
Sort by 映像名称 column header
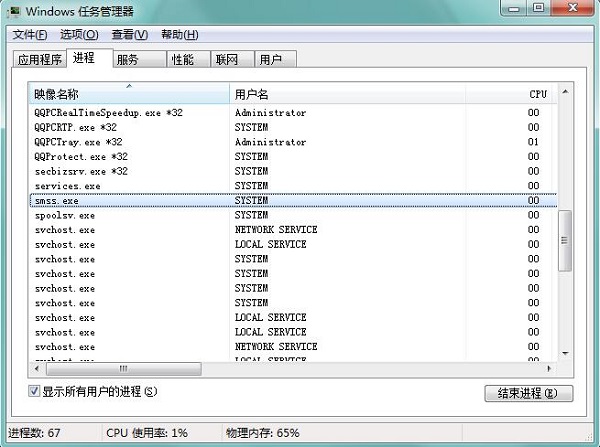(x=129, y=94)
